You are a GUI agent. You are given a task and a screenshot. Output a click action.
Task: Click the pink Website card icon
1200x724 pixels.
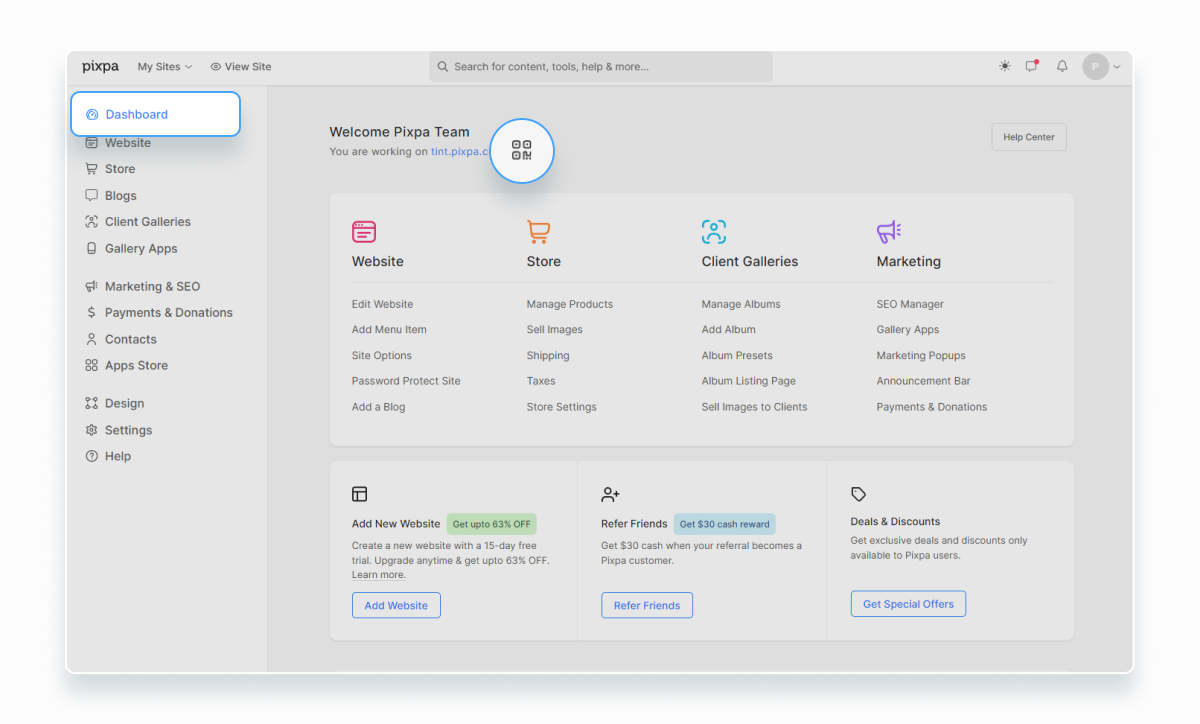(x=364, y=232)
